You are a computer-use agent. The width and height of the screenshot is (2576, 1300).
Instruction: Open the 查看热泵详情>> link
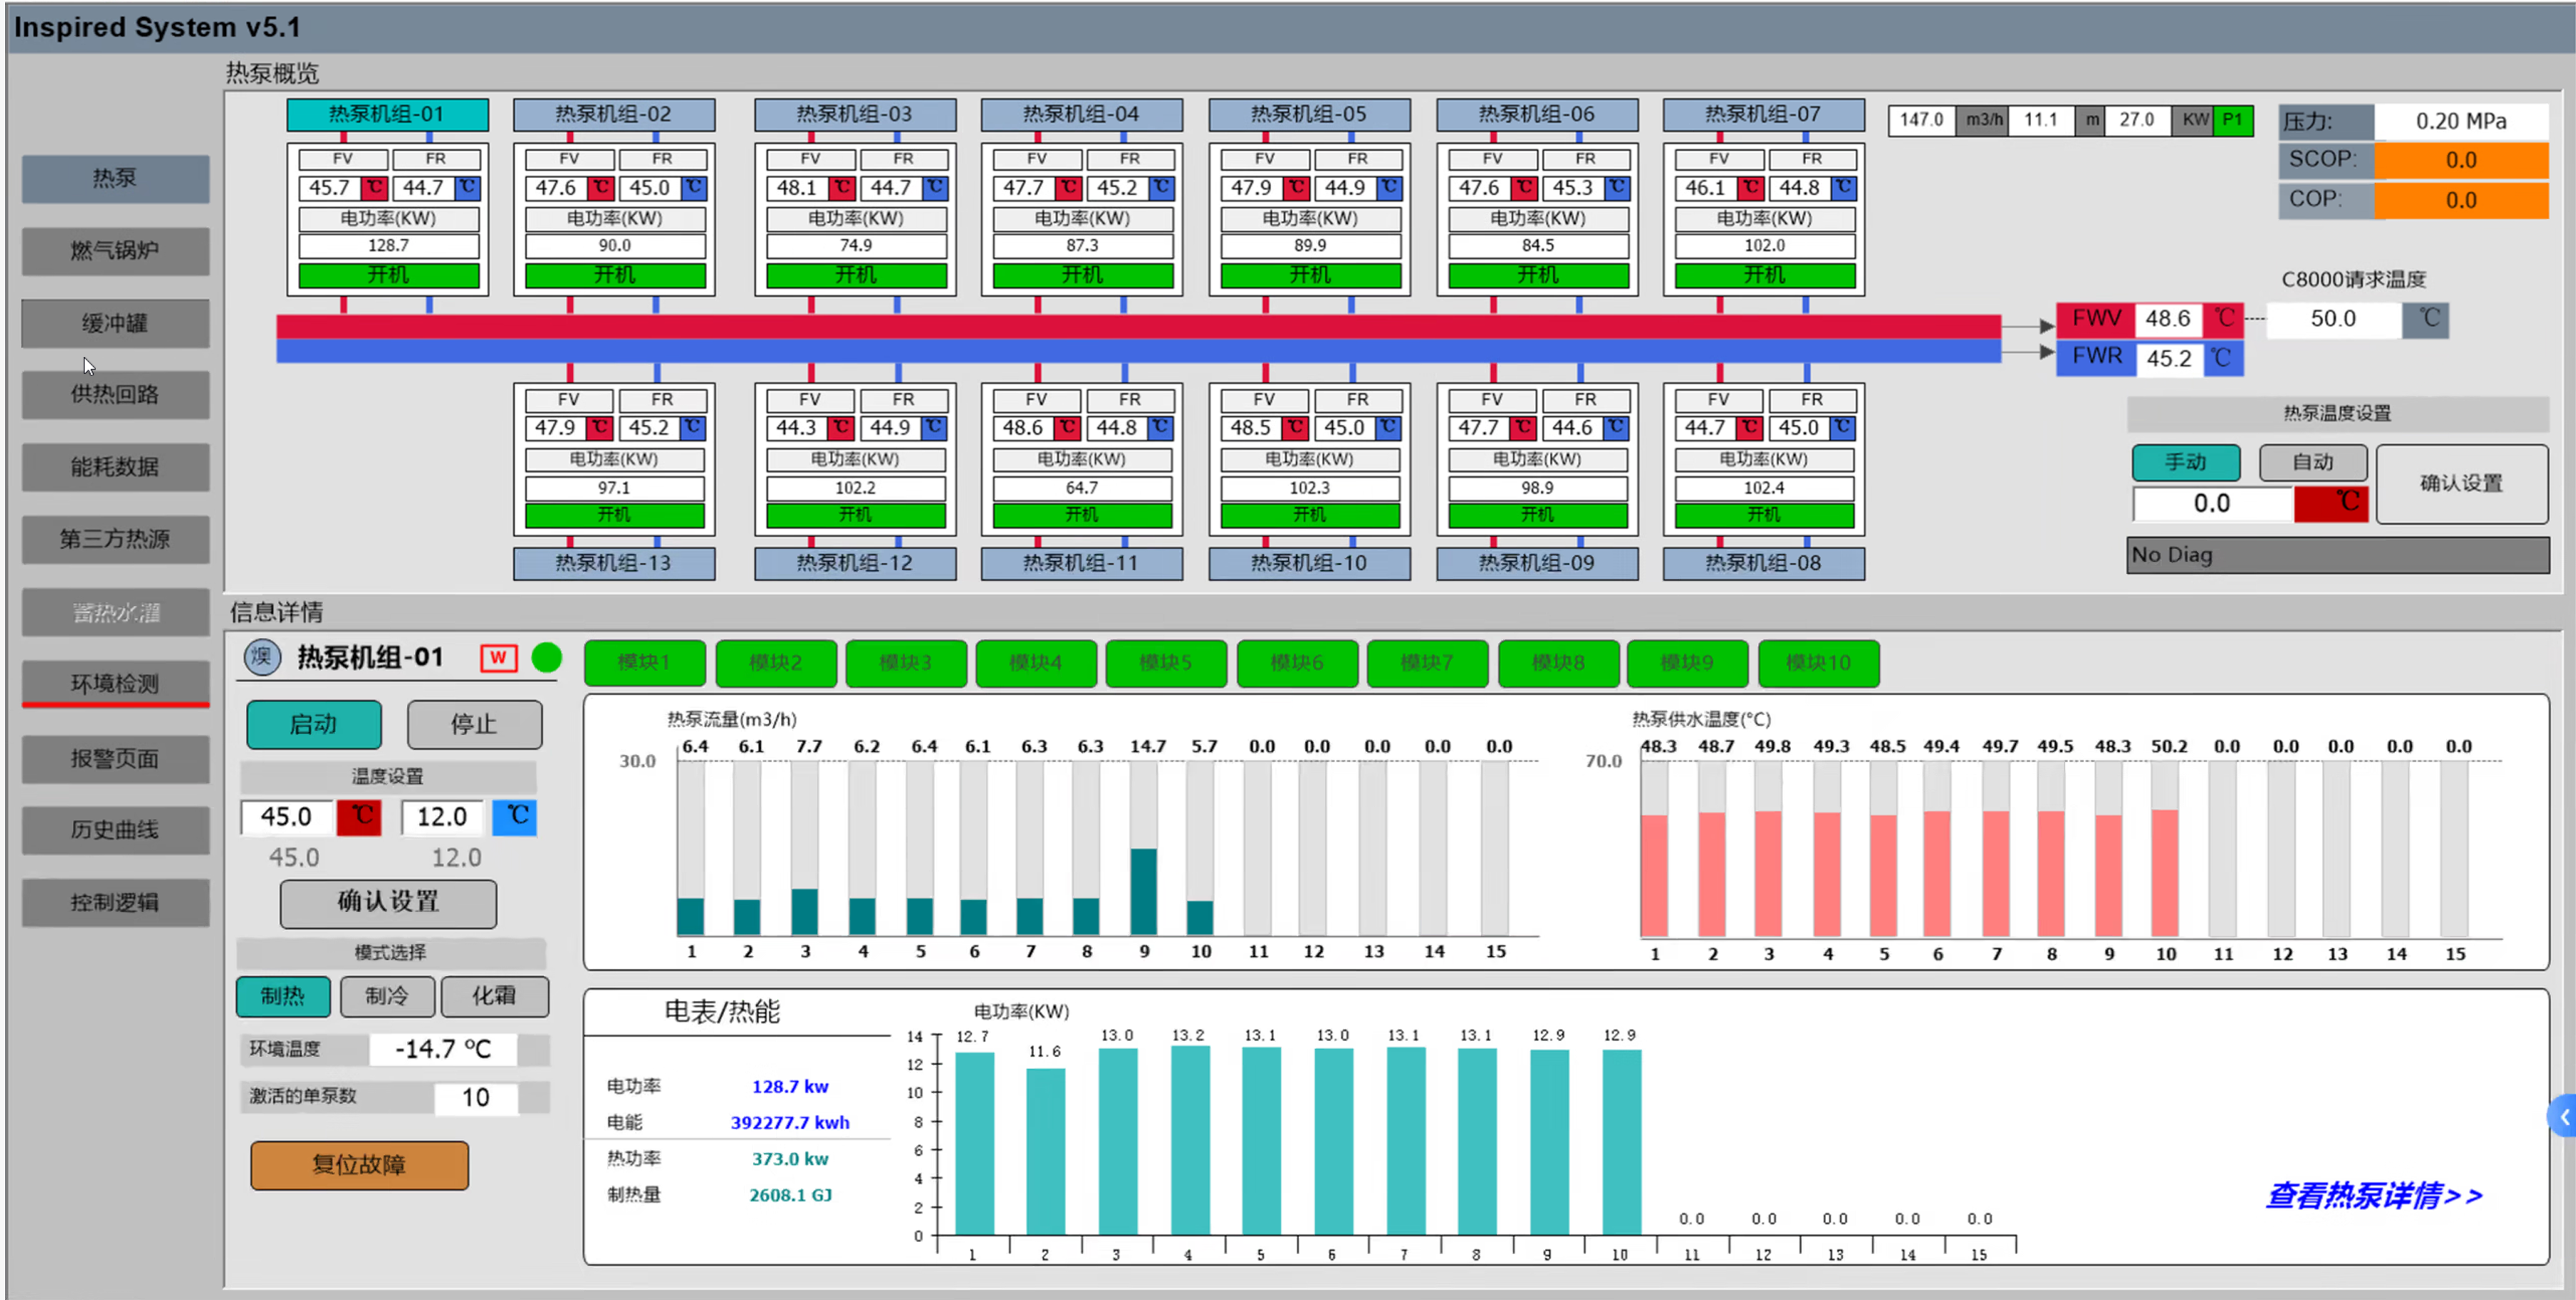tap(2372, 1195)
